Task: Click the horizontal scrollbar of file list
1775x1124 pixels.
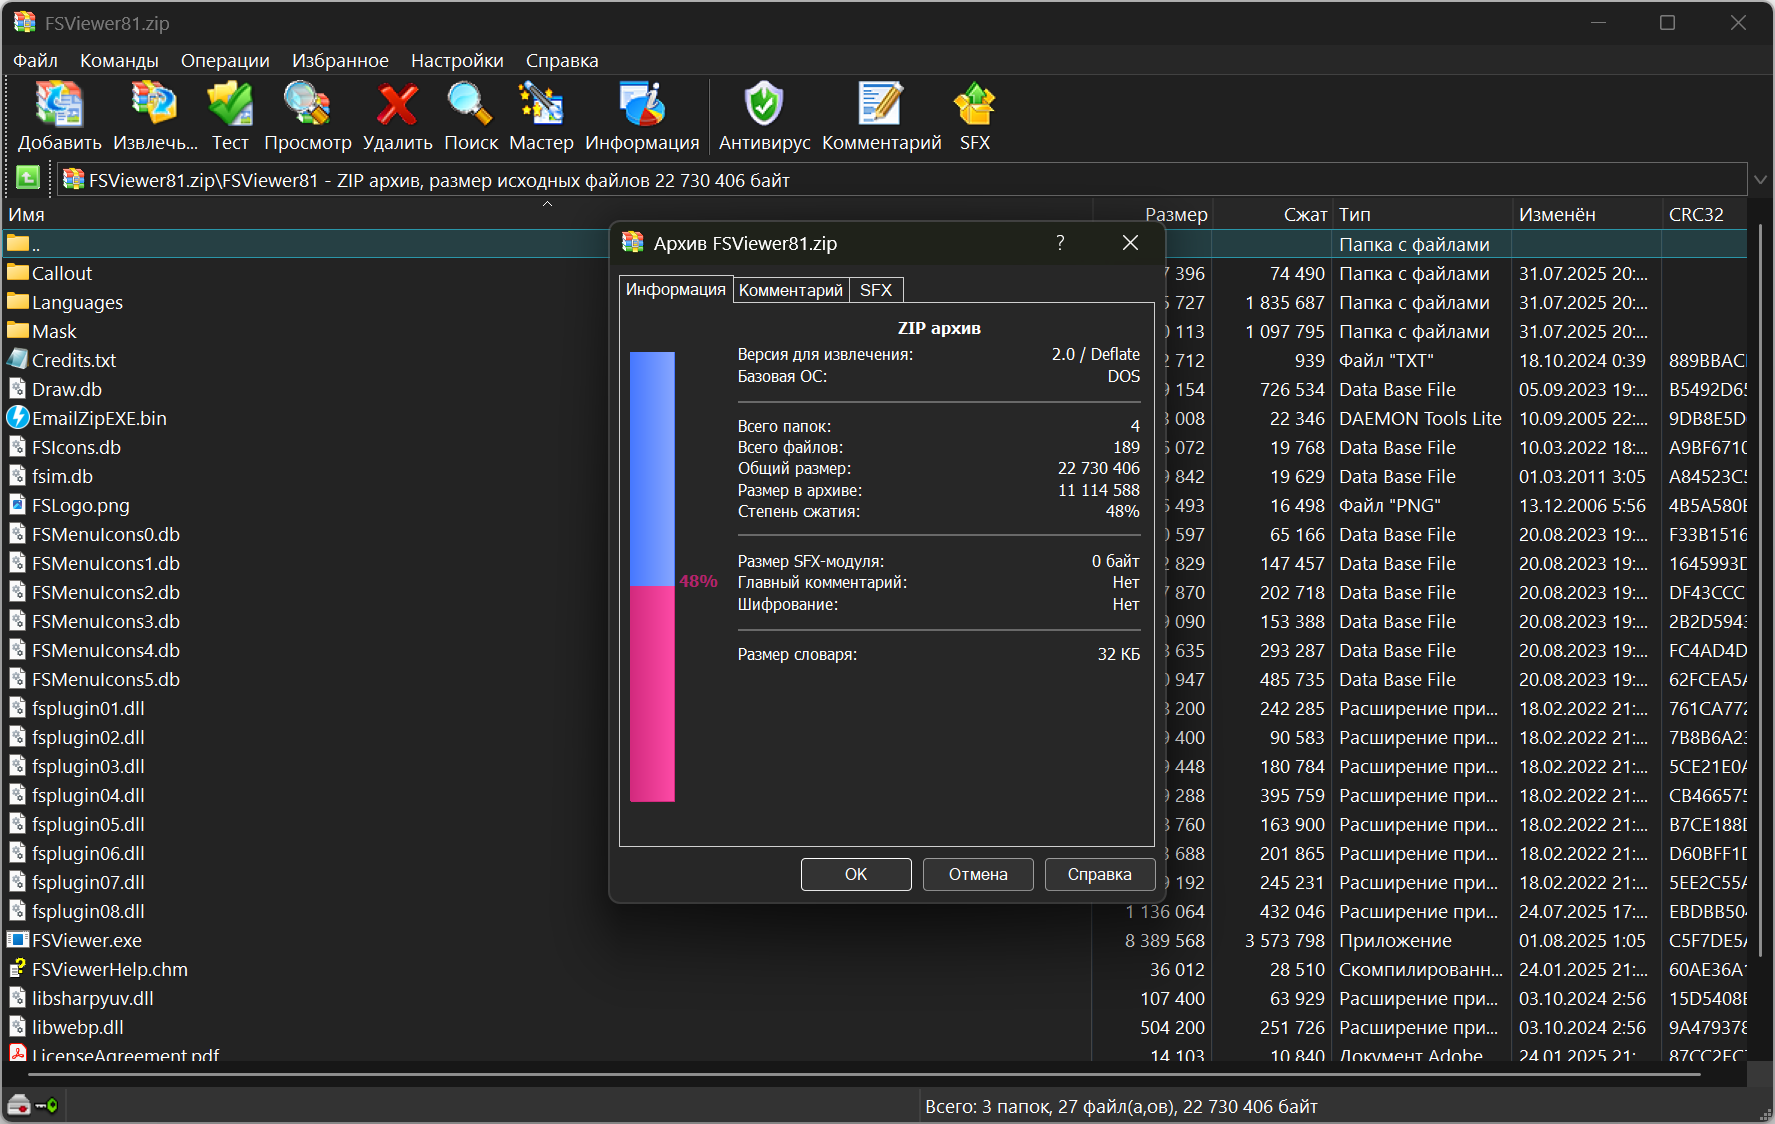Action: pos(865,1075)
